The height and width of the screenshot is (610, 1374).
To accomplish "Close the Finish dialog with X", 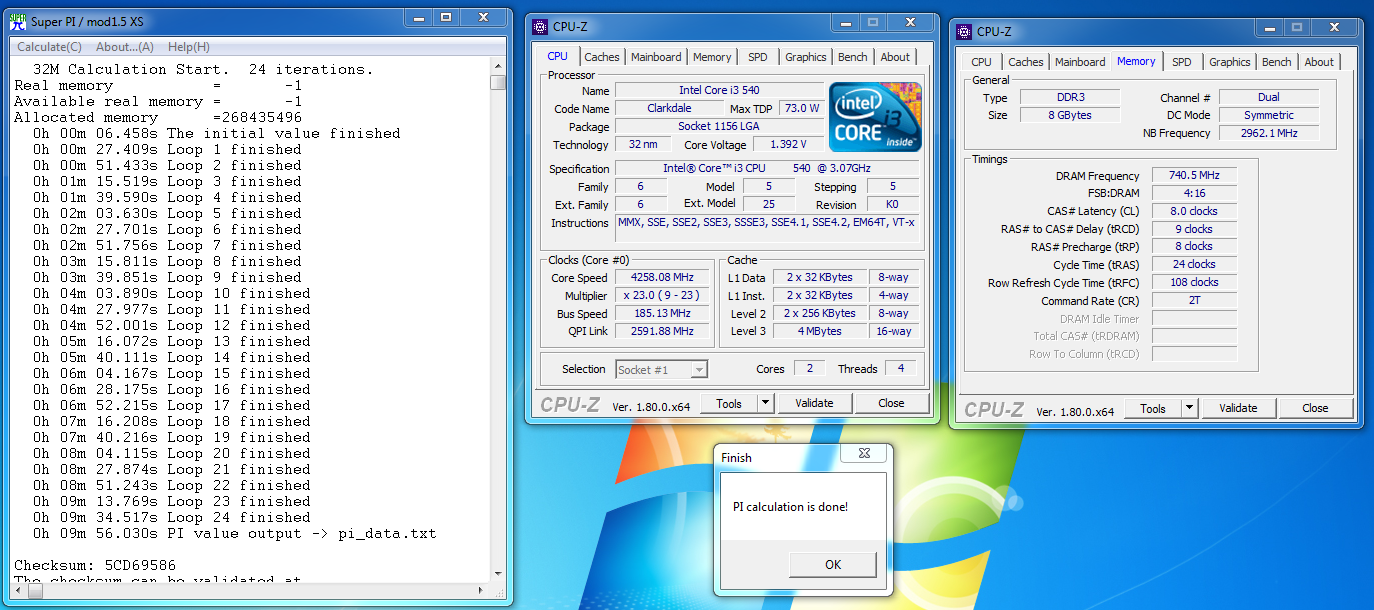I will point(864,455).
